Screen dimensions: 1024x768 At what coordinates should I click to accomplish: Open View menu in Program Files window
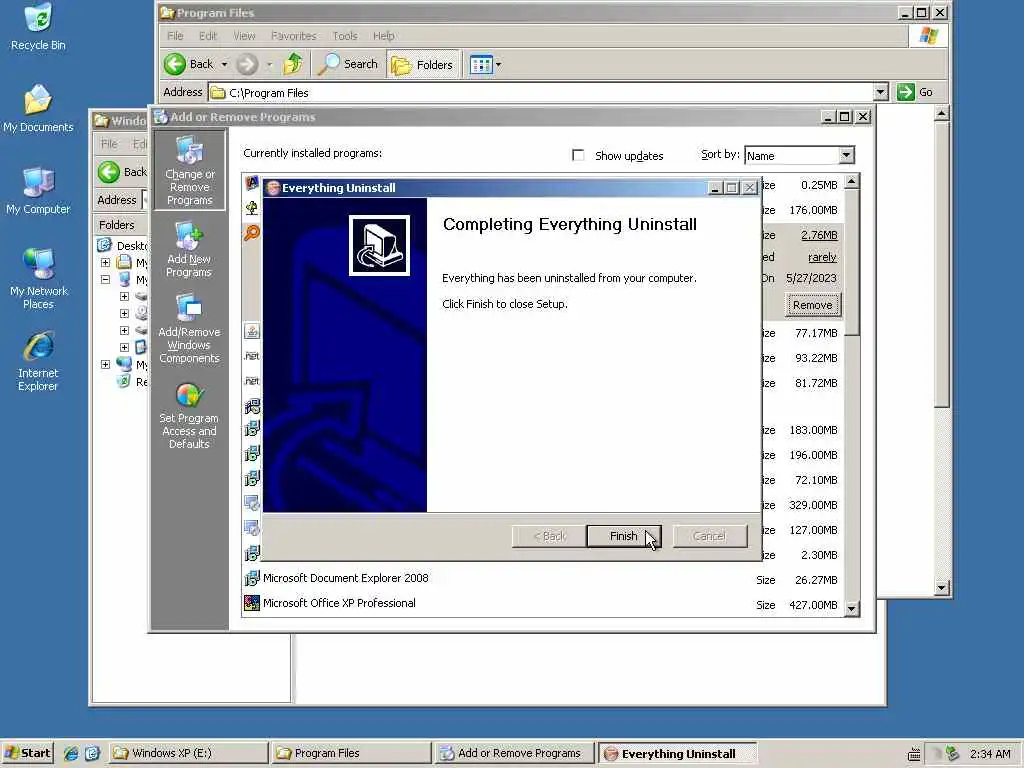(244, 36)
